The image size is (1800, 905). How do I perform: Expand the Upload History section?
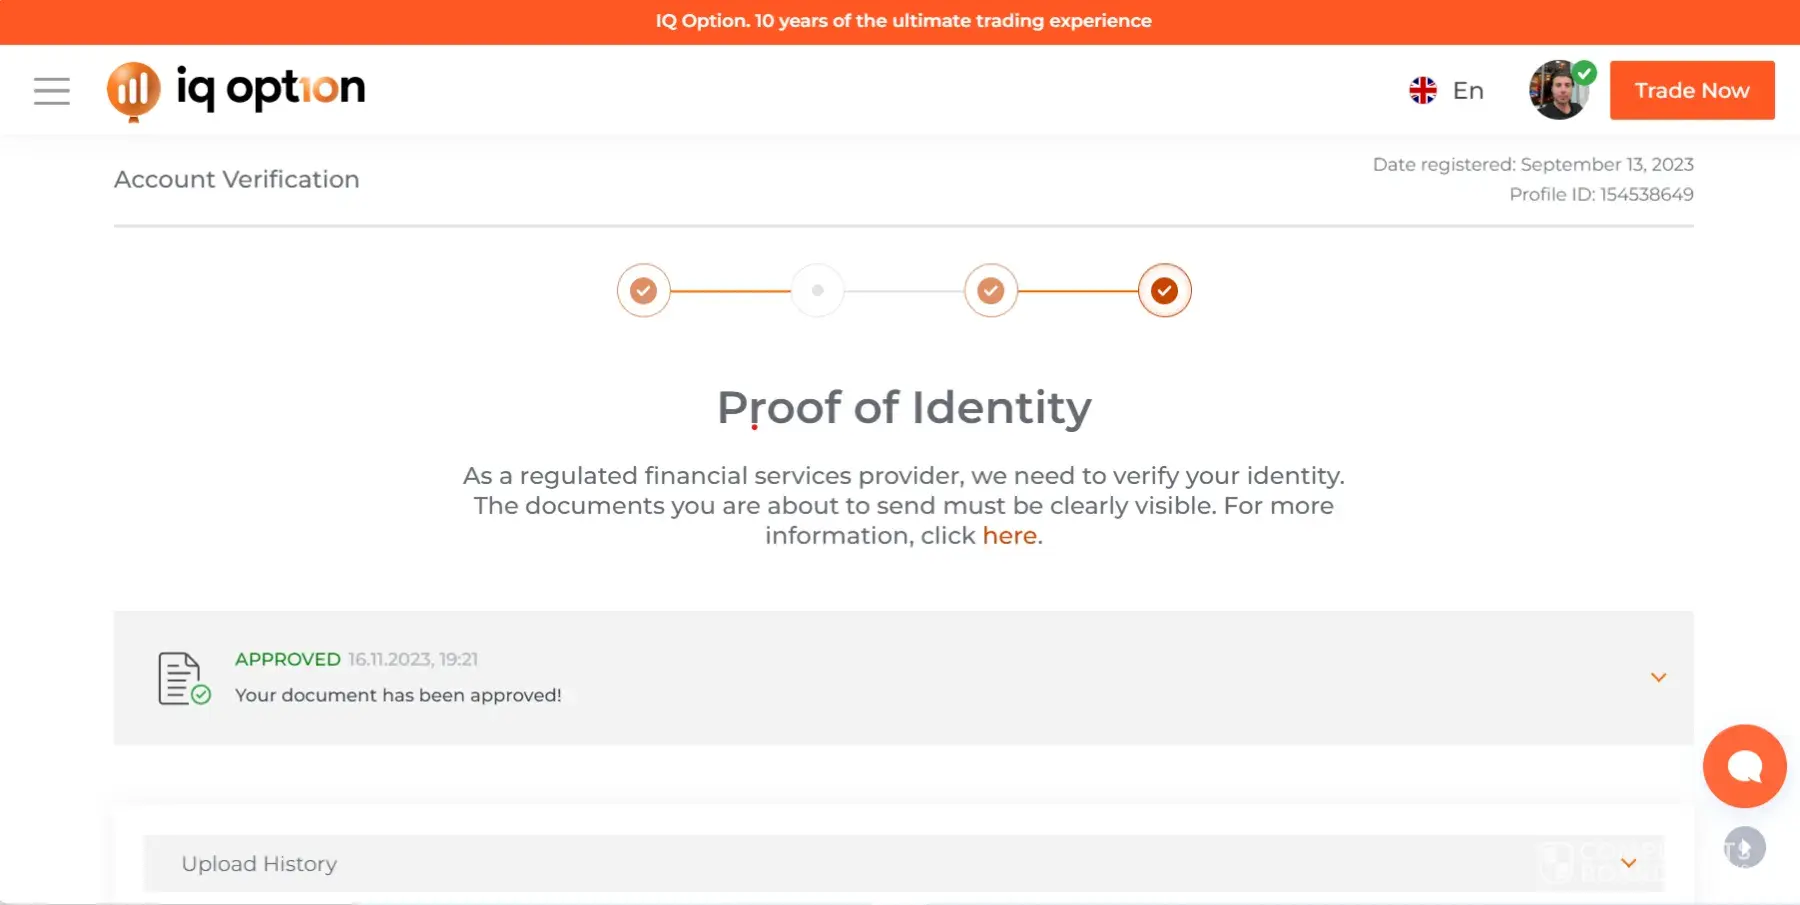[x=1628, y=863]
